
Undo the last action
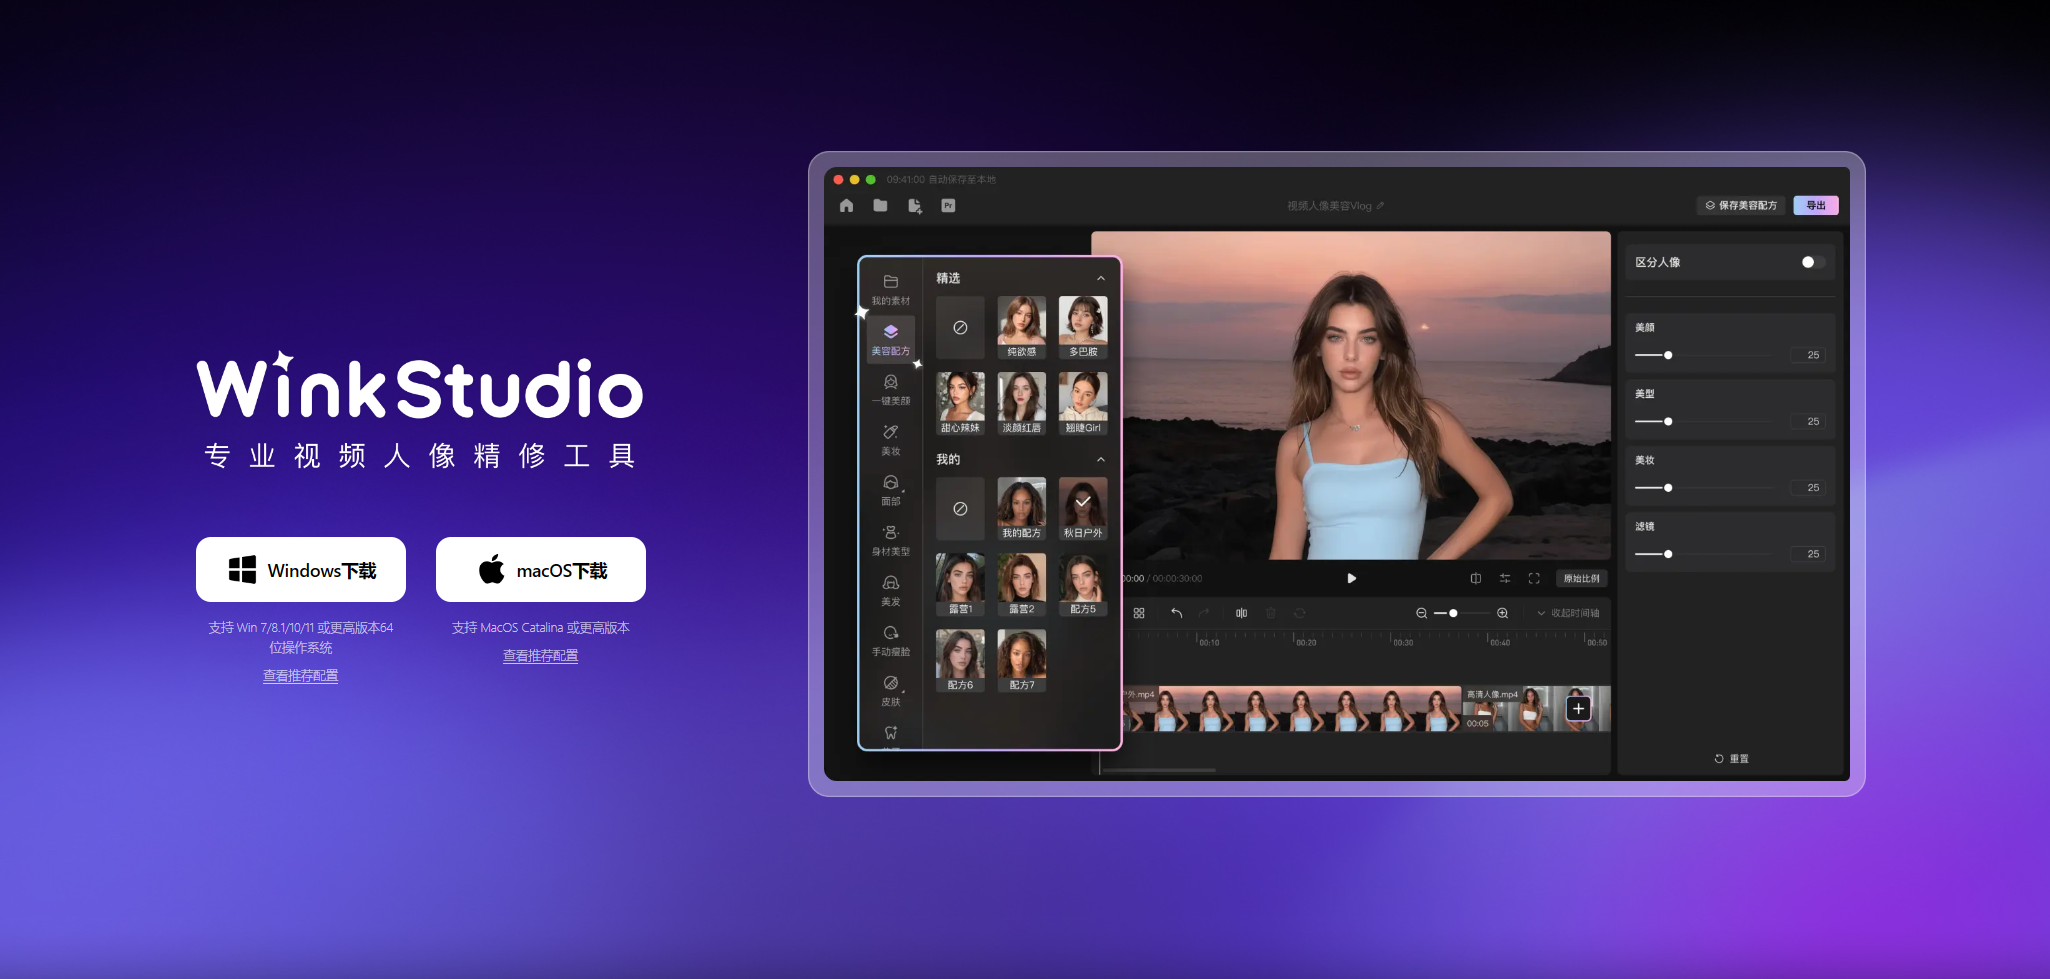click(1177, 613)
